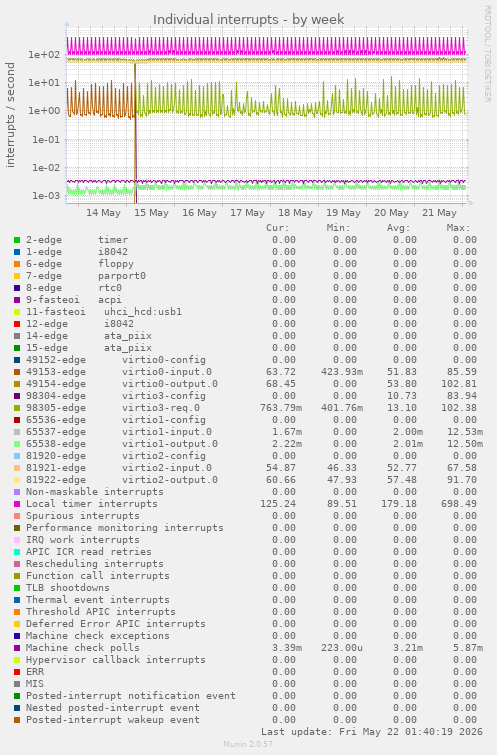Viewport: 497px width, 755px height.
Task: Click the virtio1-output.0 light green swatch
Action: 17,444
